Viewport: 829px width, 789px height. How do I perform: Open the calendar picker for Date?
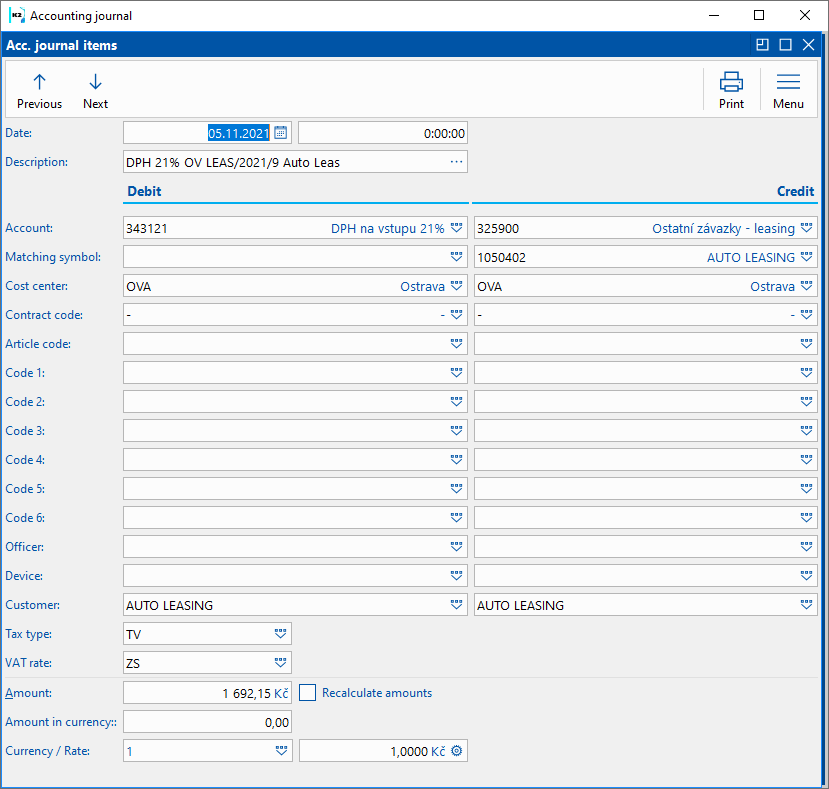pos(281,133)
